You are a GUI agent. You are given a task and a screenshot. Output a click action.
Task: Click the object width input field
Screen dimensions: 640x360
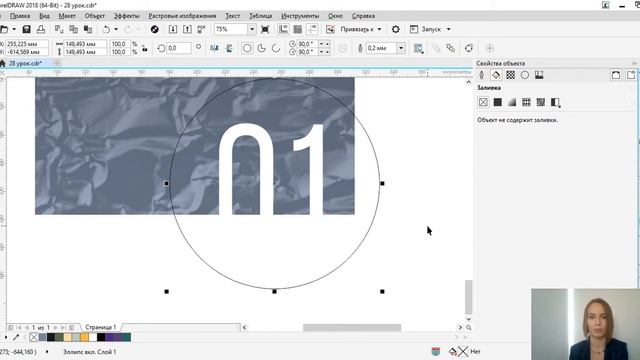(85, 44)
